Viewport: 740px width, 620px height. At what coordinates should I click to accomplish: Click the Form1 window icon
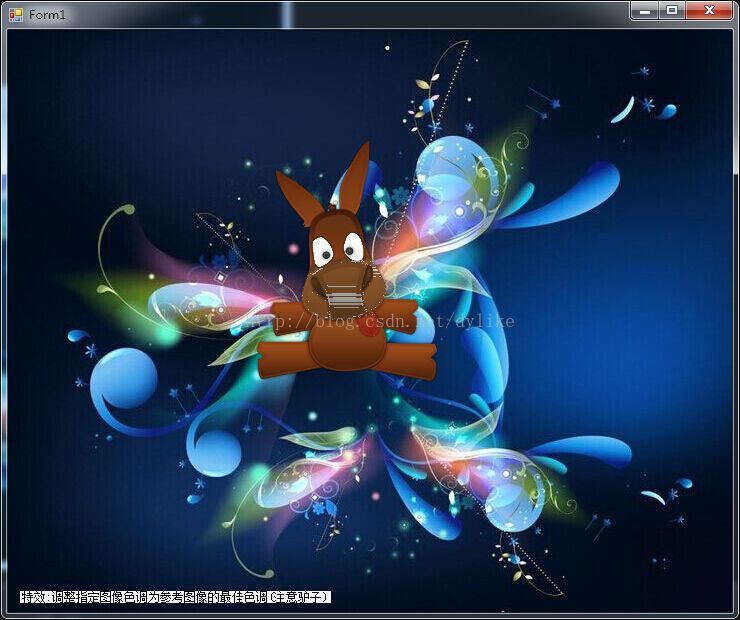pos(16,15)
